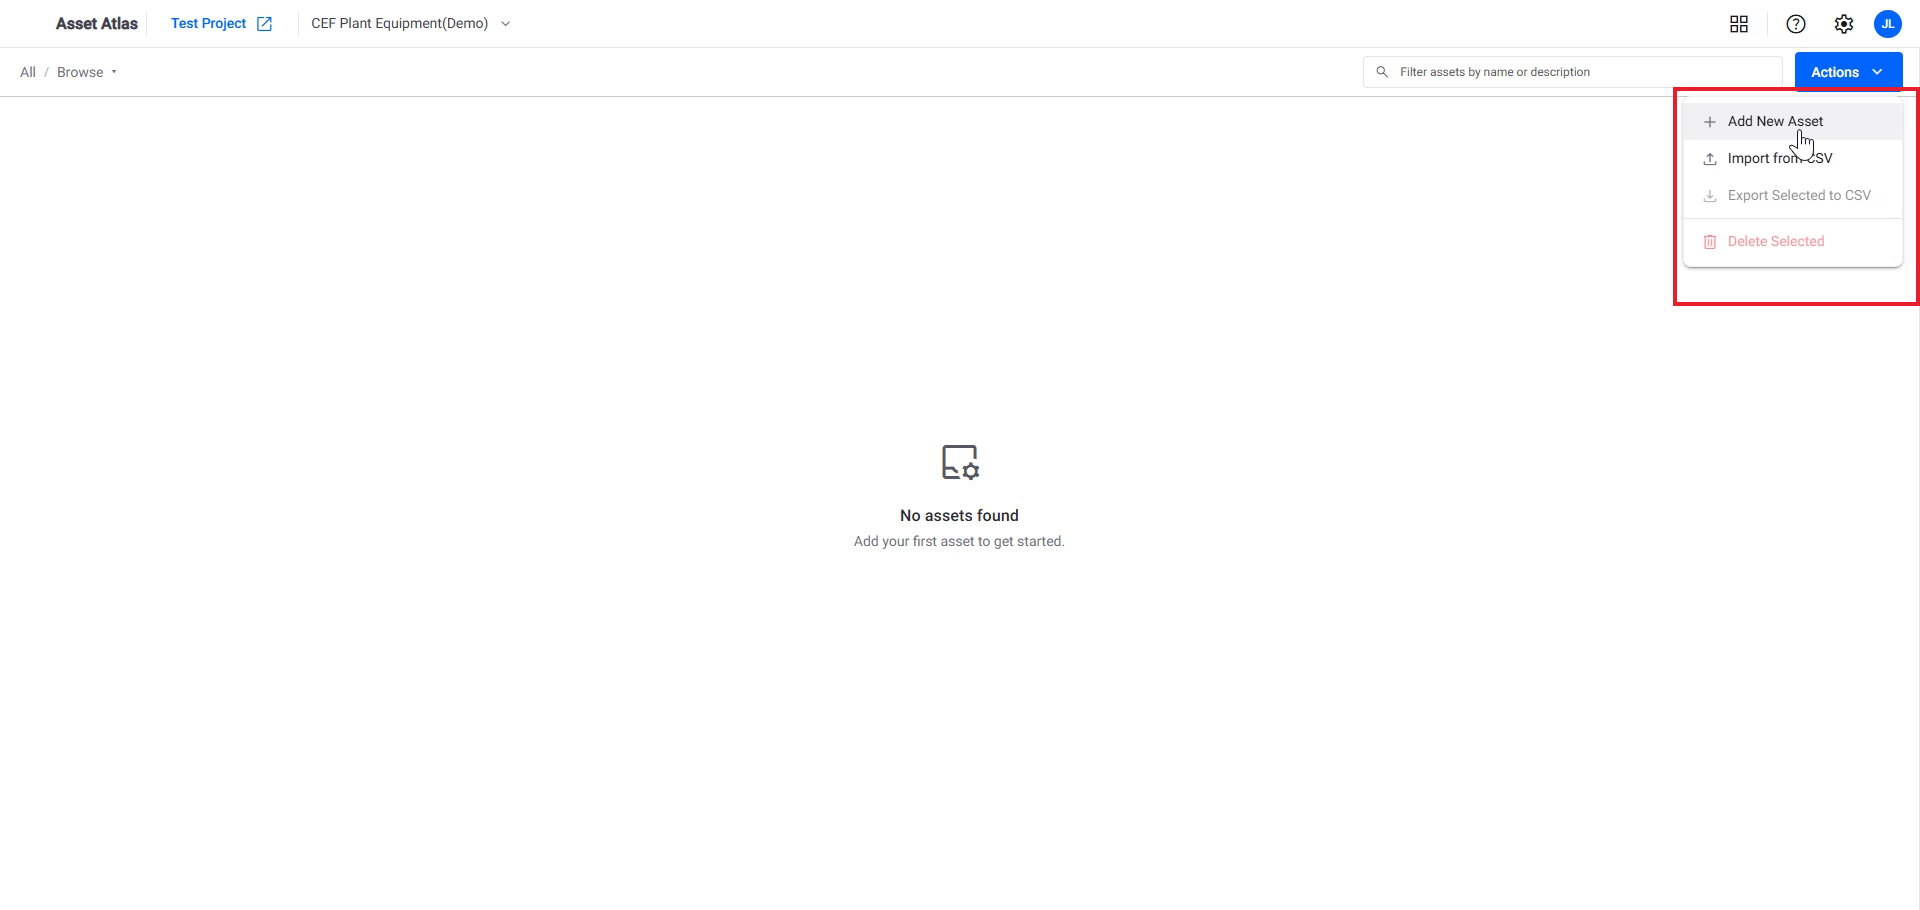The width and height of the screenshot is (1920, 910).
Task: Focus the Filter assets search field
Action: click(1572, 72)
